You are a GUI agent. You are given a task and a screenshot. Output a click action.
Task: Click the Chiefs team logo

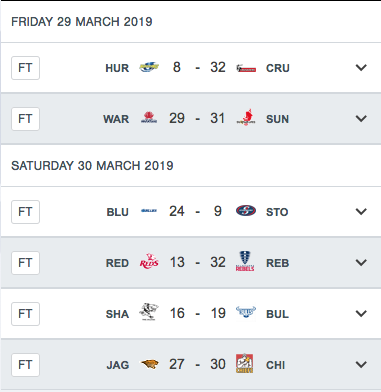(245, 364)
